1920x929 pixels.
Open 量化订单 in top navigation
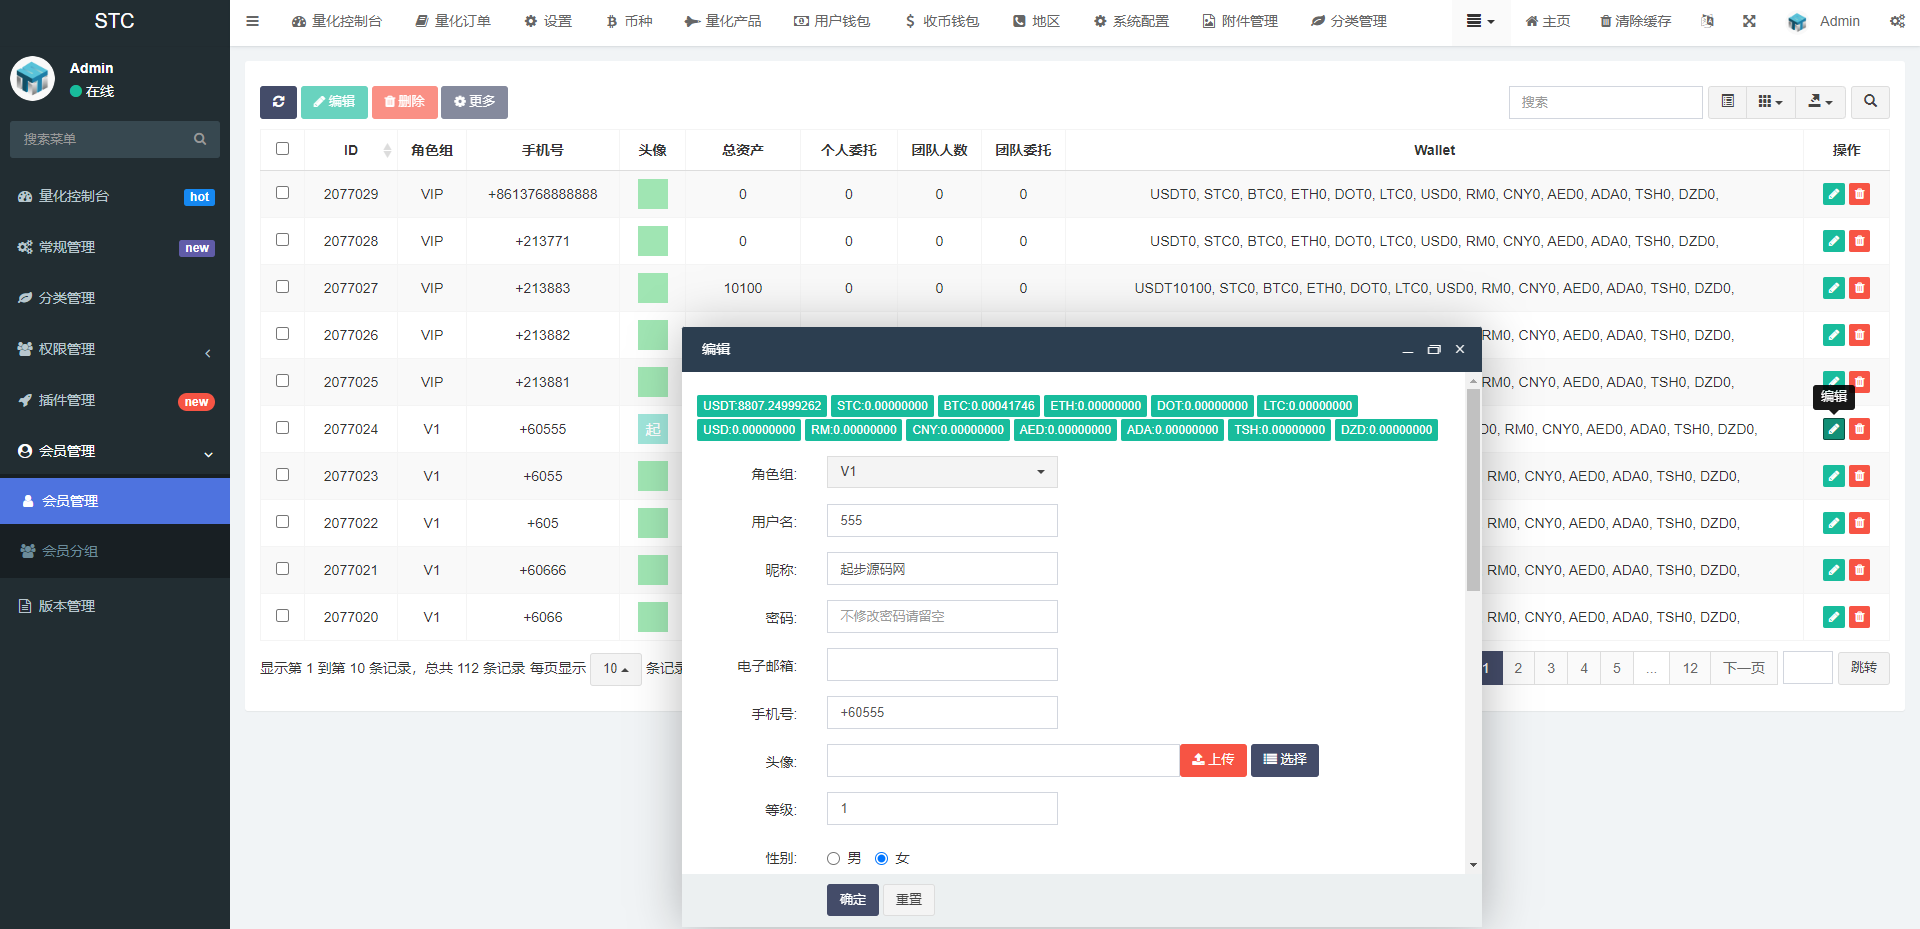[453, 21]
